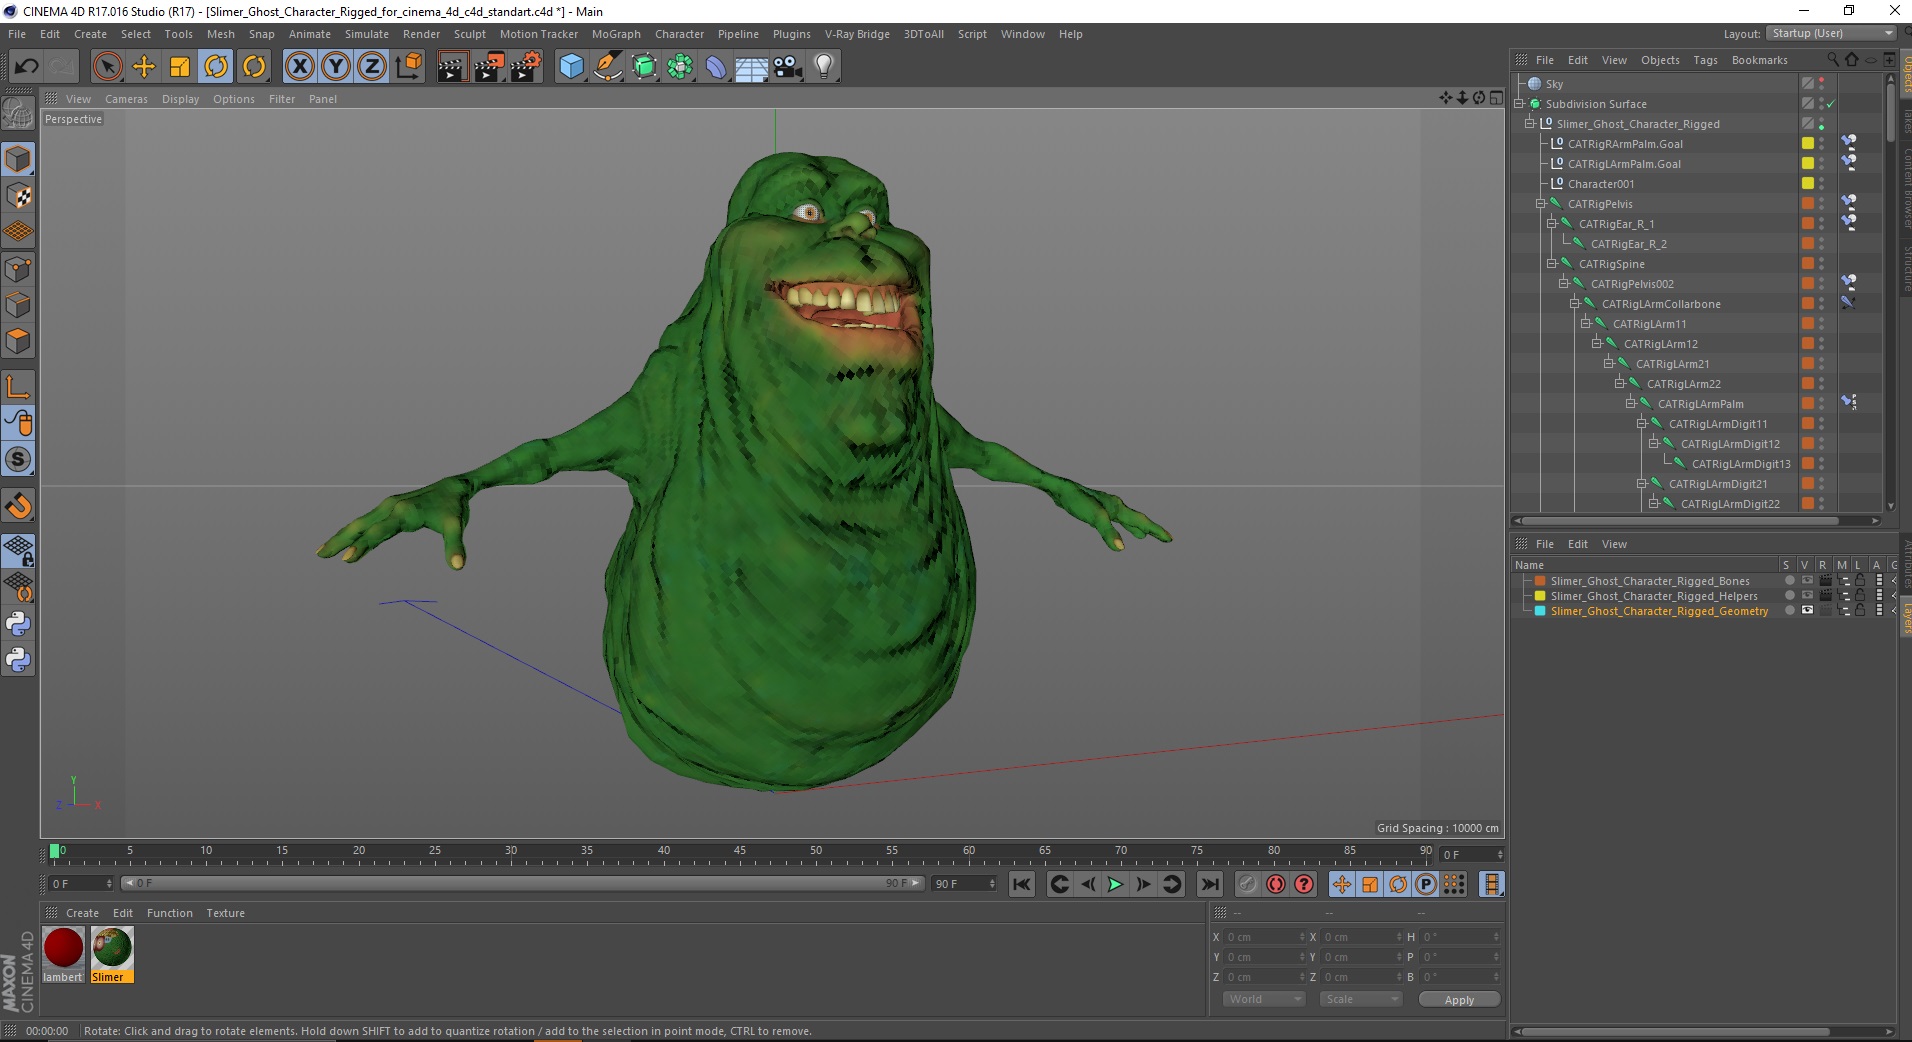Toggle viewport maximize icon
This screenshot has height=1042, width=1912.
(x=1496, y=98)
